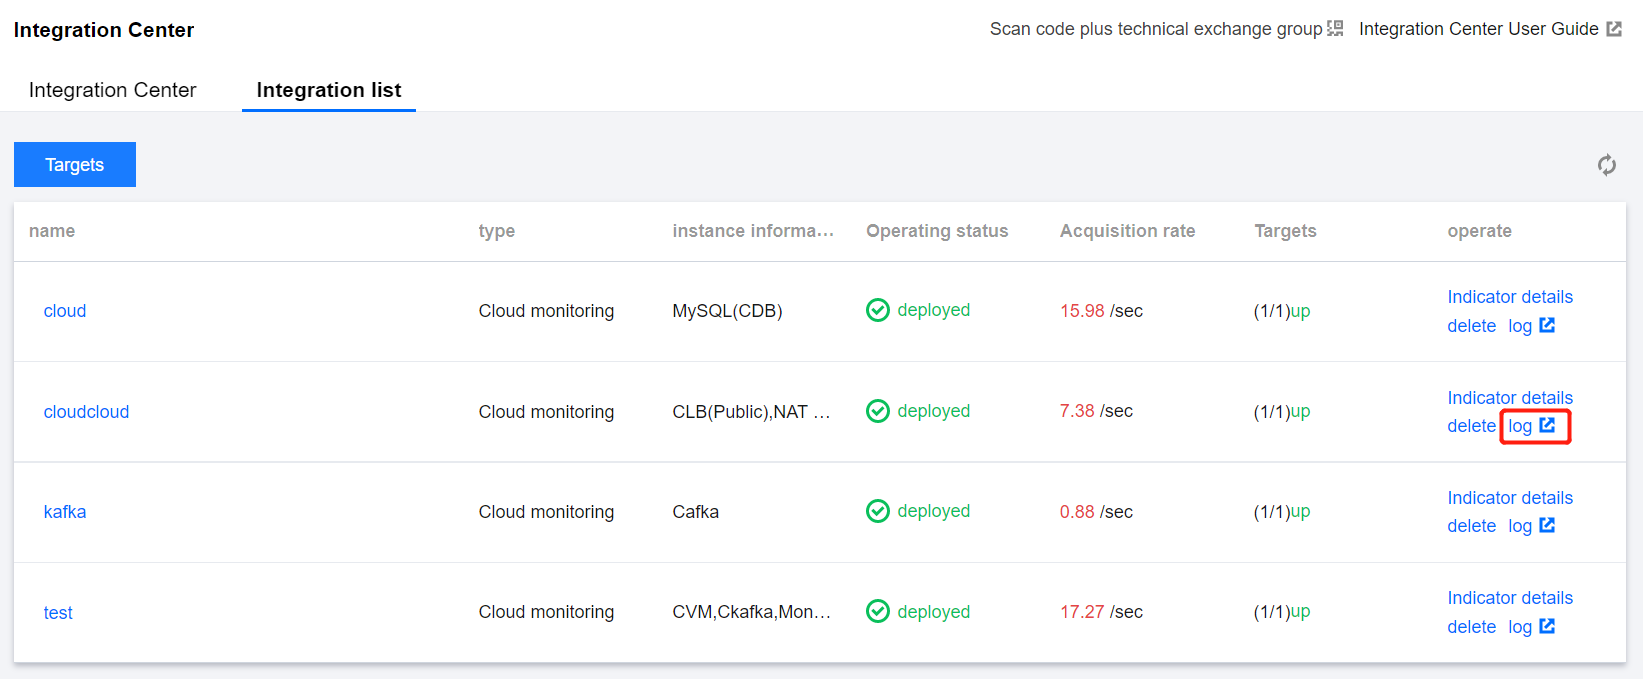
Task: Open the log external icon in the test row
Action: [x=1547, y=626]
